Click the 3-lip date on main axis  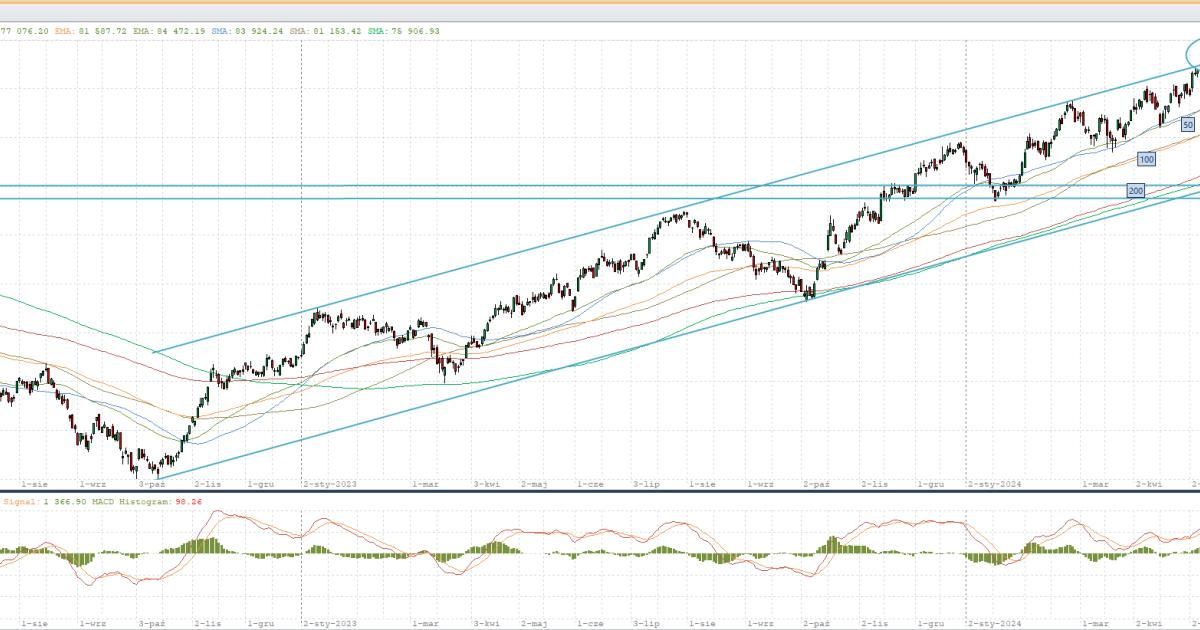[647, 483]
